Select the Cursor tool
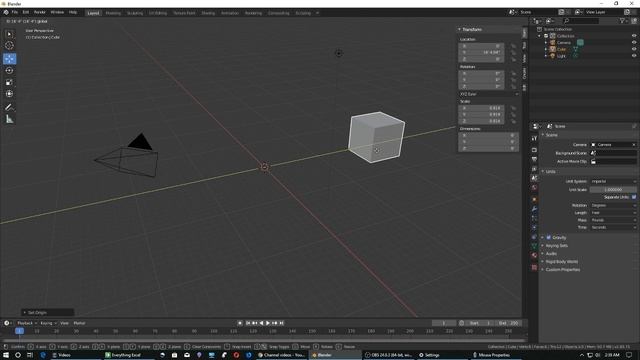The height and width of the screenshot is (360, 640). coord(9,46)
